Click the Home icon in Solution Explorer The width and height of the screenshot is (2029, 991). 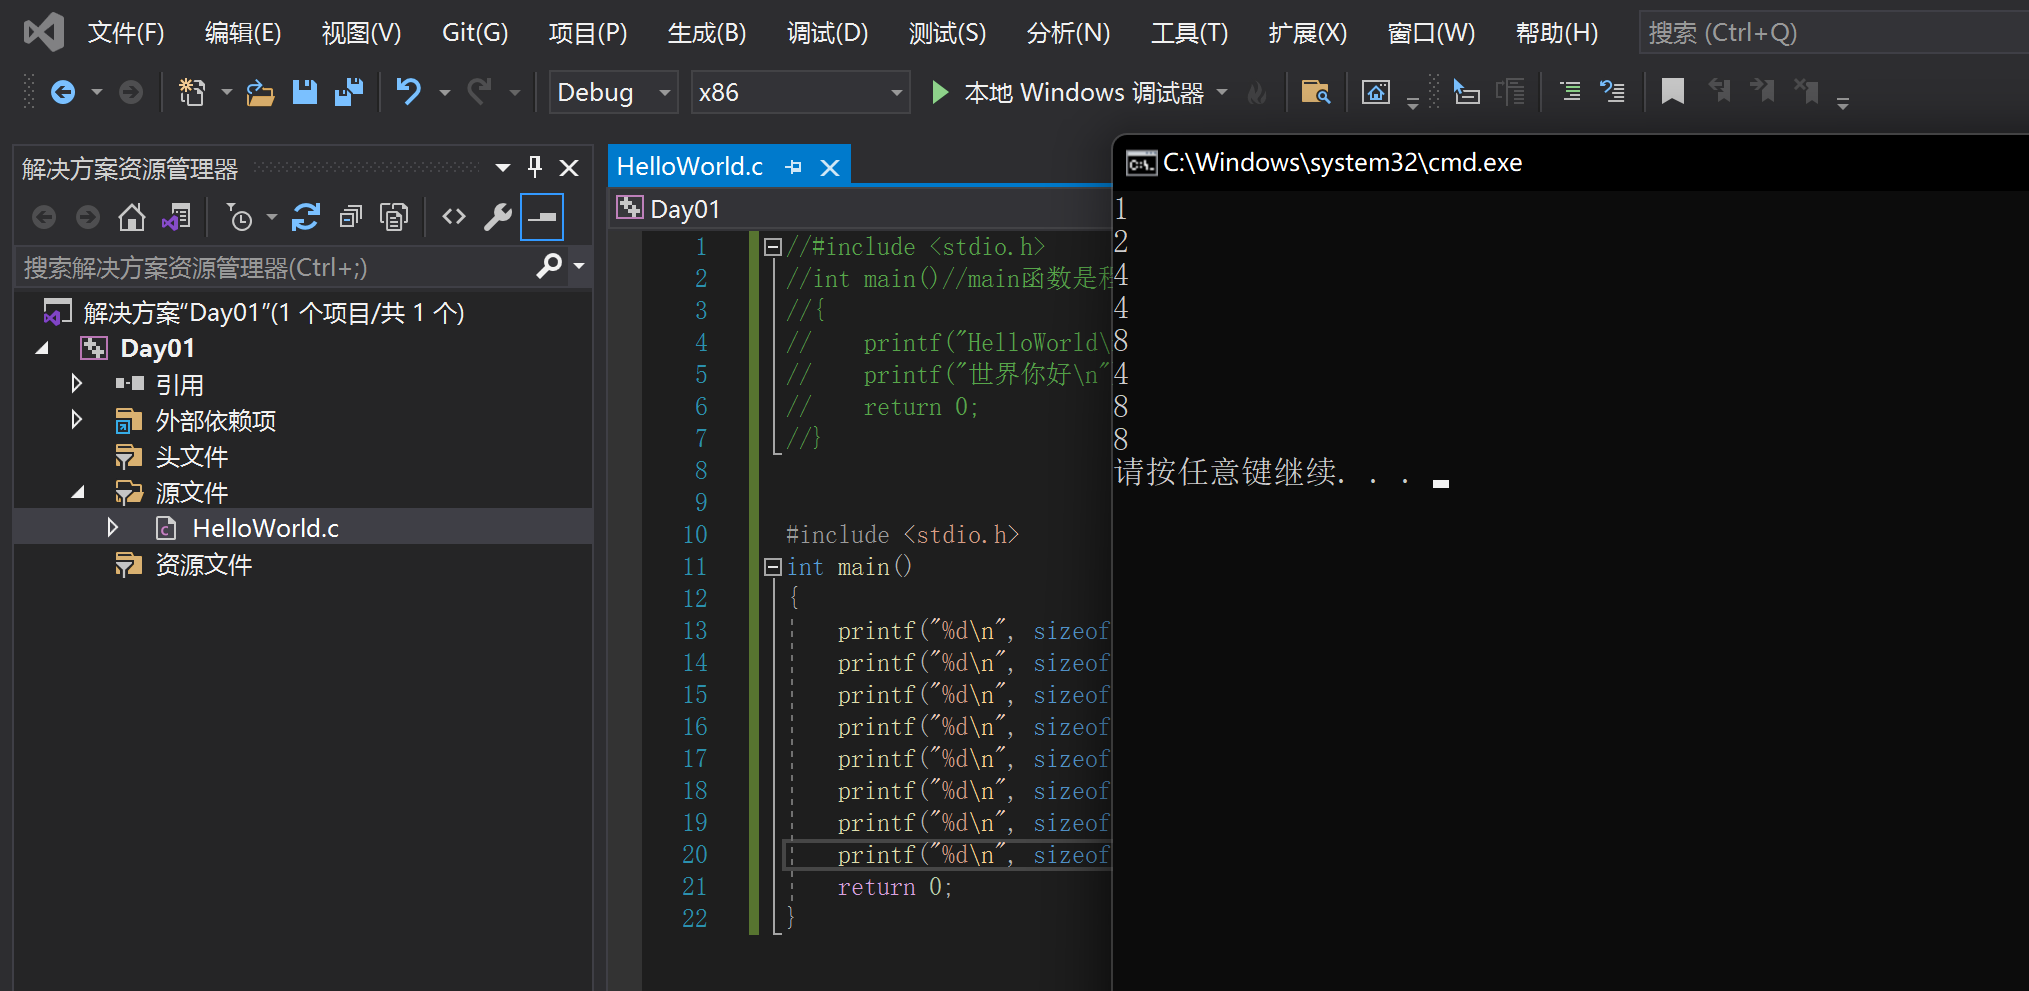point(131,217)
